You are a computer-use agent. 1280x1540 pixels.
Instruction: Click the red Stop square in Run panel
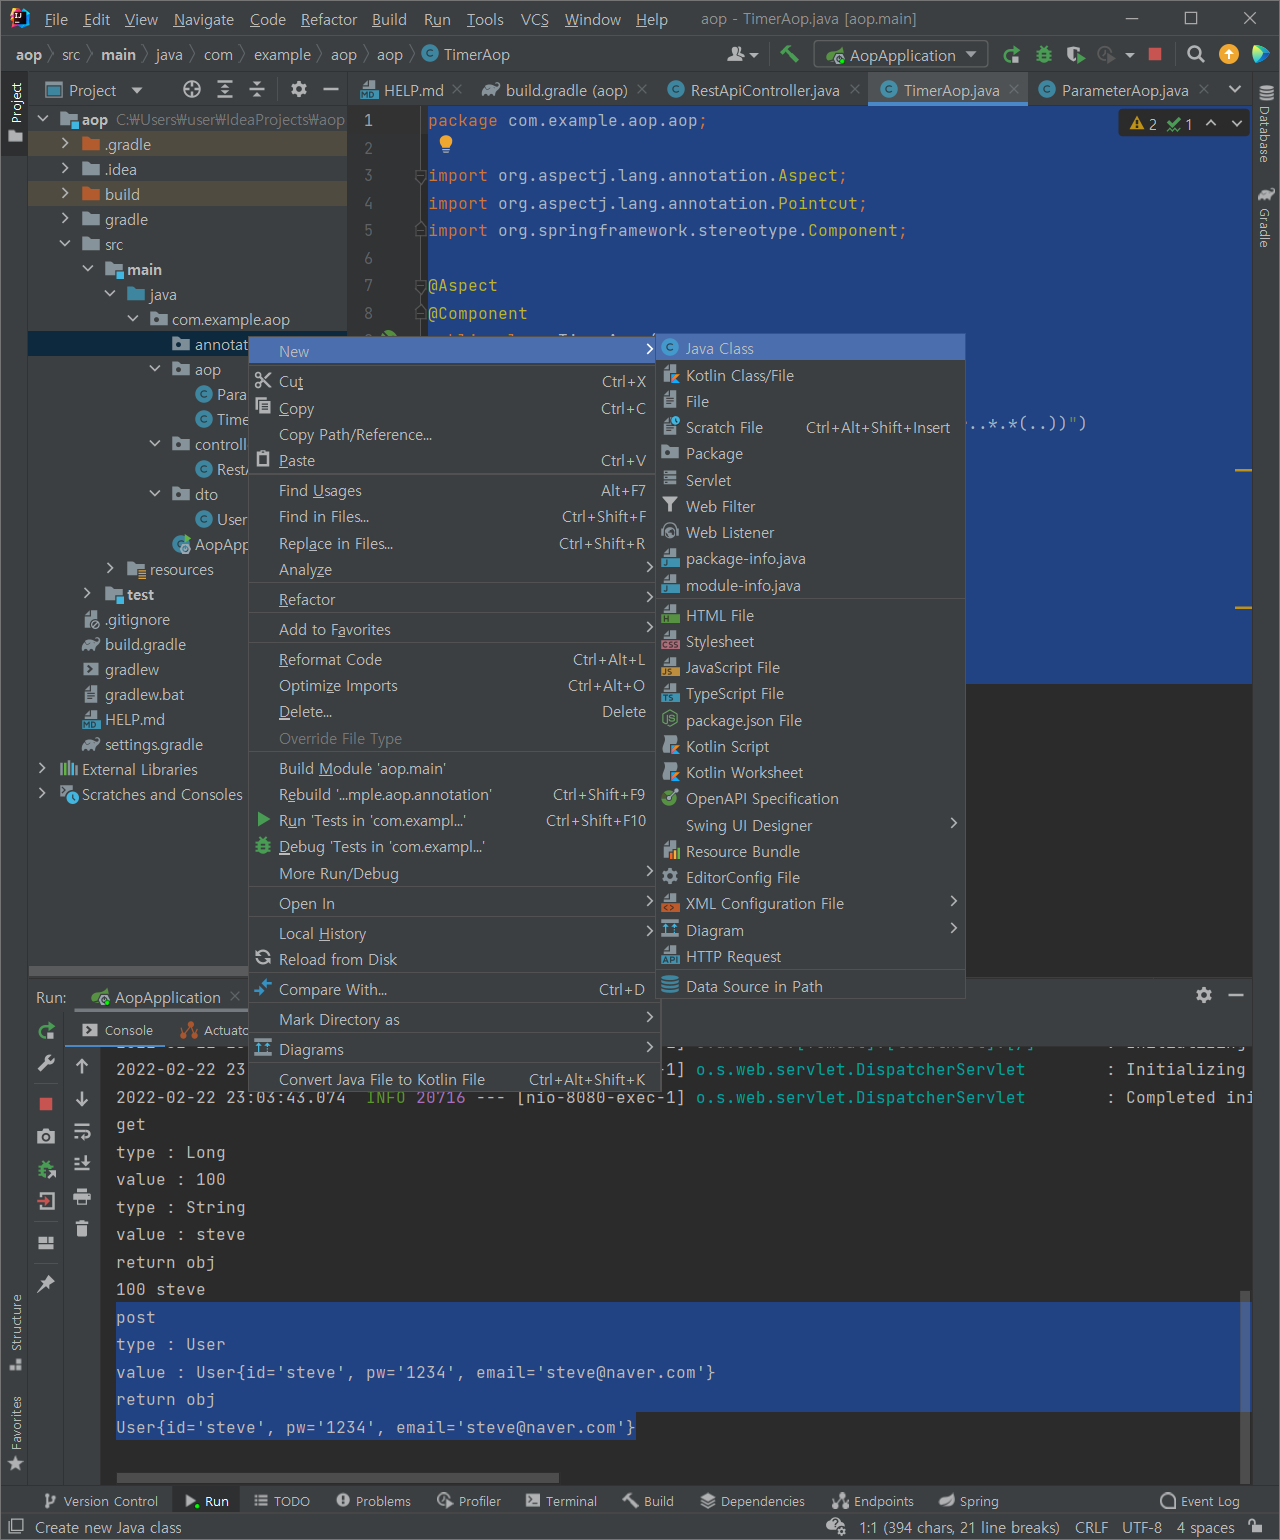[x=46, y=1104]
